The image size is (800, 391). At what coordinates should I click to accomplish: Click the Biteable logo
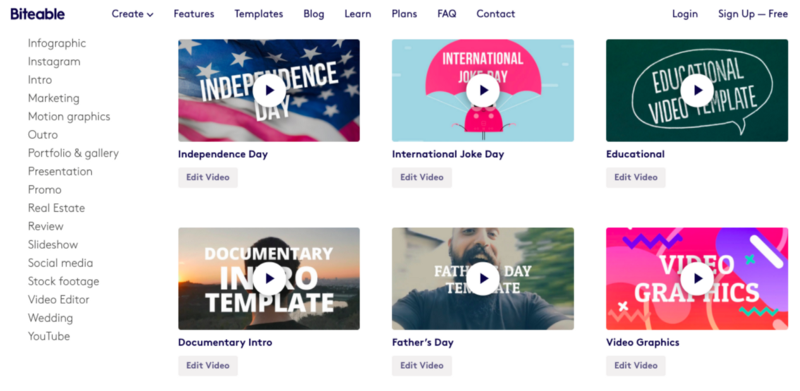click(37, 14)
